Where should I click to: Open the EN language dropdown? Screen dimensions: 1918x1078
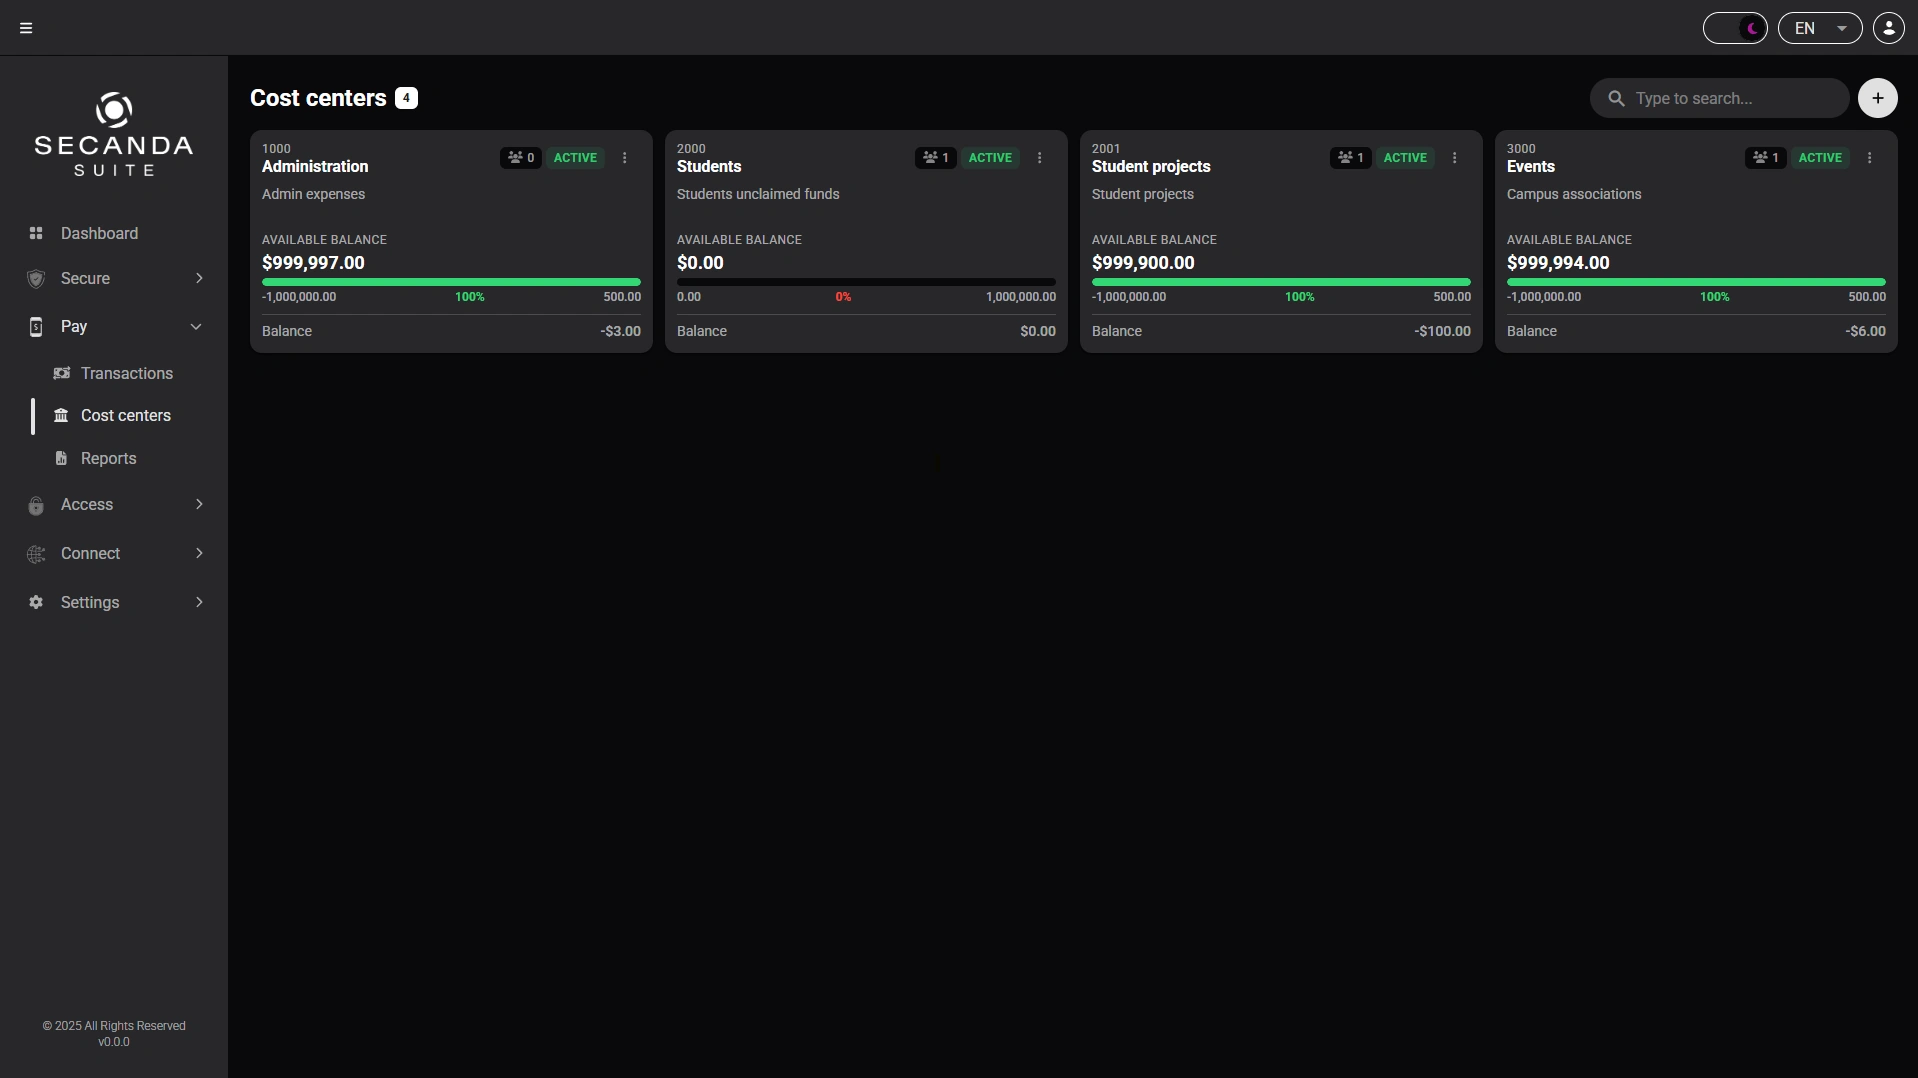click(x=1819, y=28)
